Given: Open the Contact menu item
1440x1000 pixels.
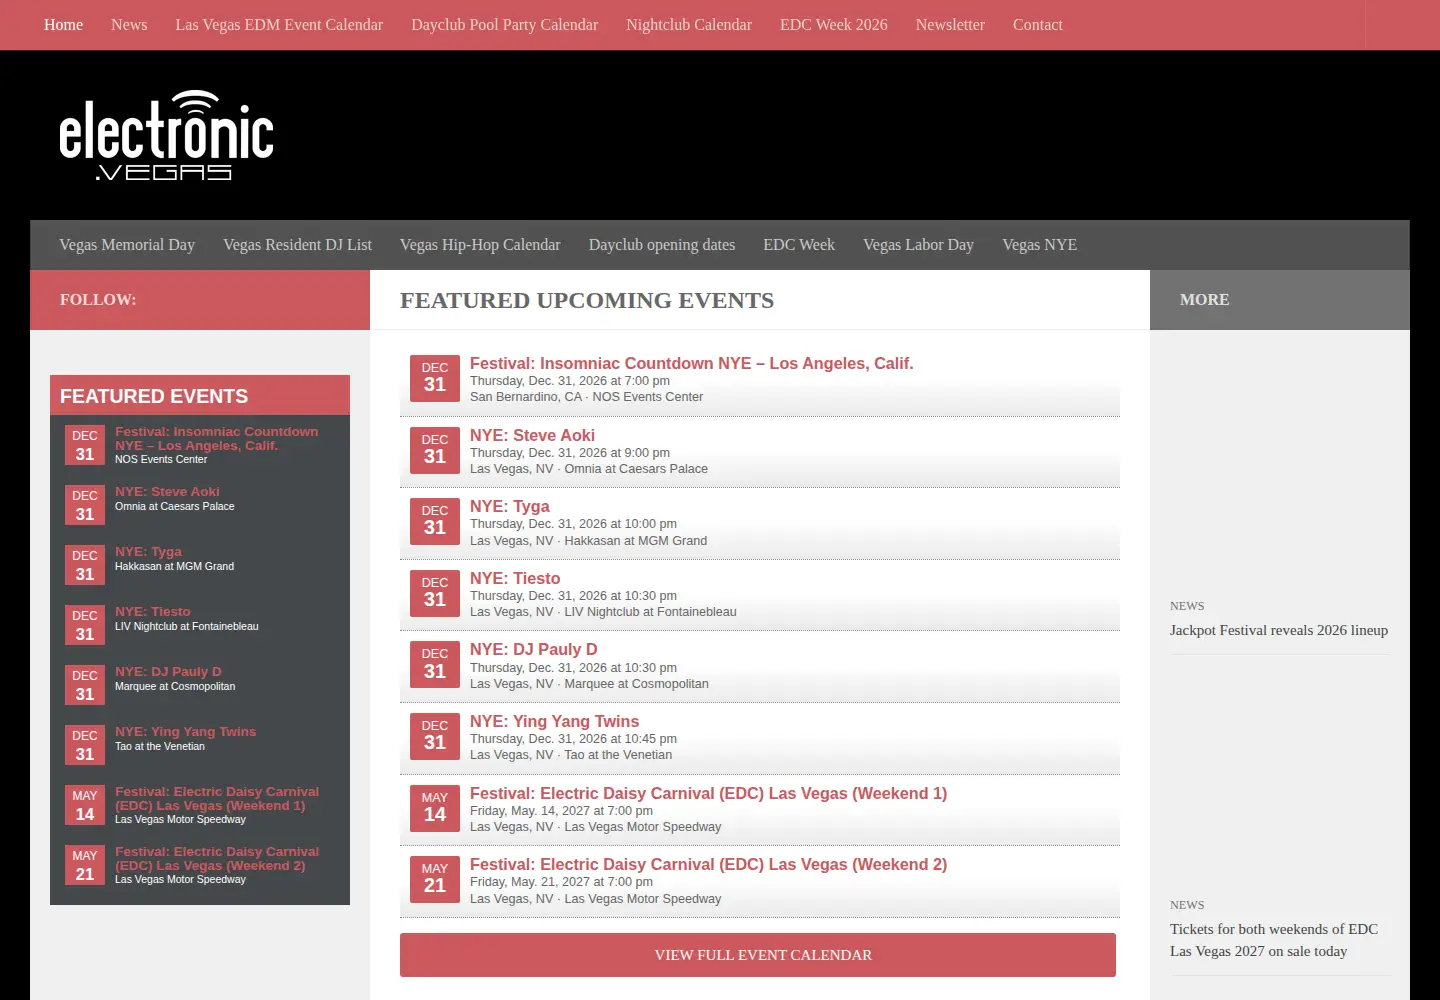Looking at the screenshot, I should (1038, 25).
